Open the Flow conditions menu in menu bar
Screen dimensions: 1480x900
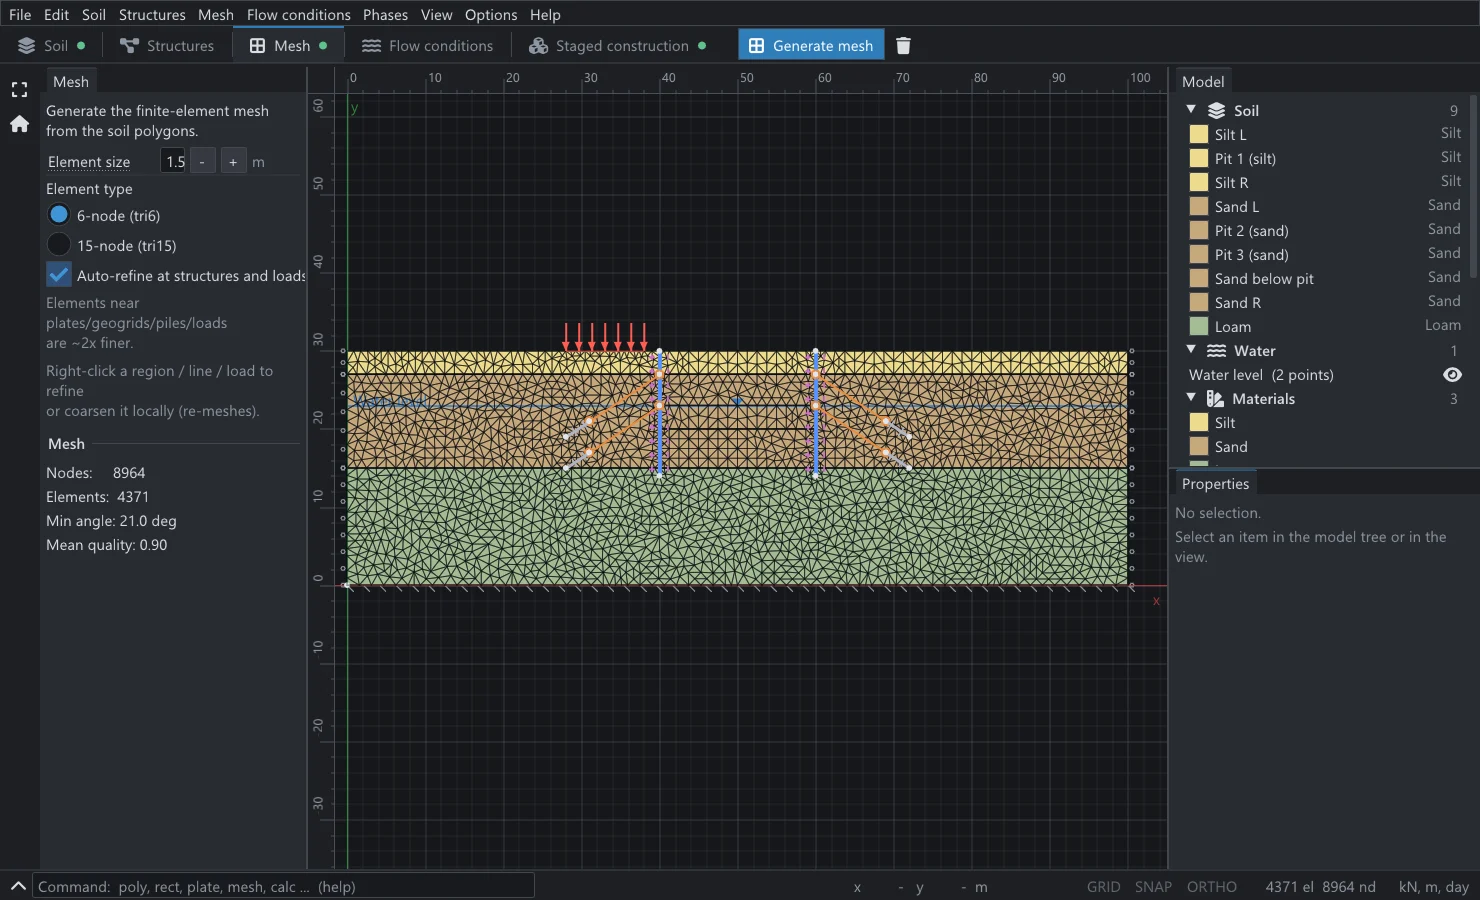pos(299,15)
